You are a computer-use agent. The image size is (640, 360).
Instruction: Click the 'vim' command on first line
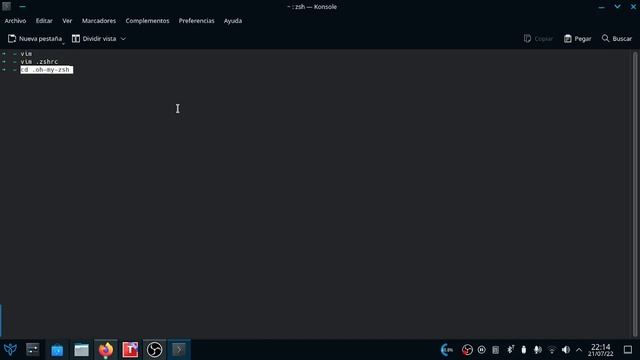(x=26, y=53)
